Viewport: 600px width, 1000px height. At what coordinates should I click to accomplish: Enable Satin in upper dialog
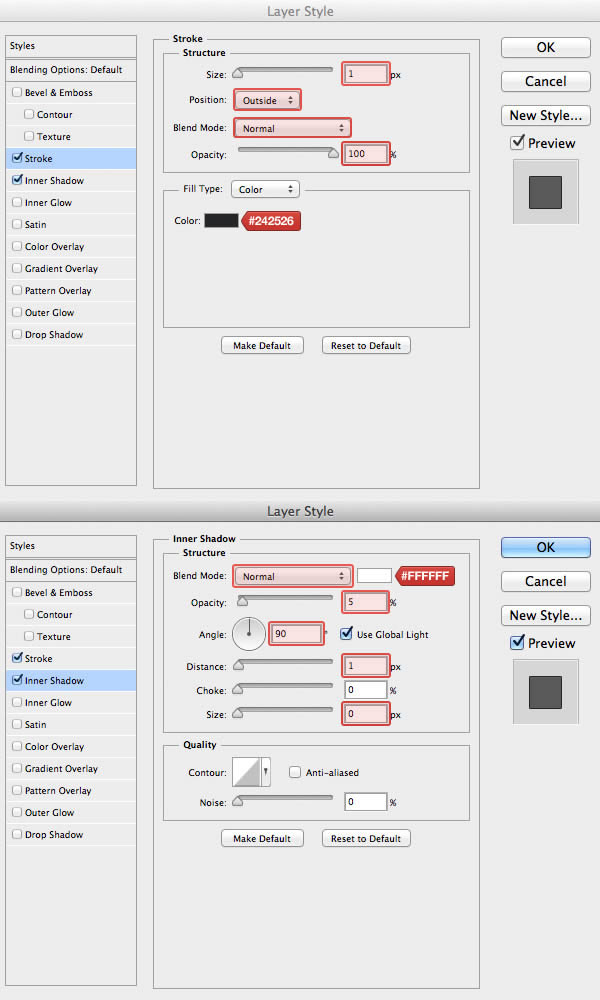point(17,224)
